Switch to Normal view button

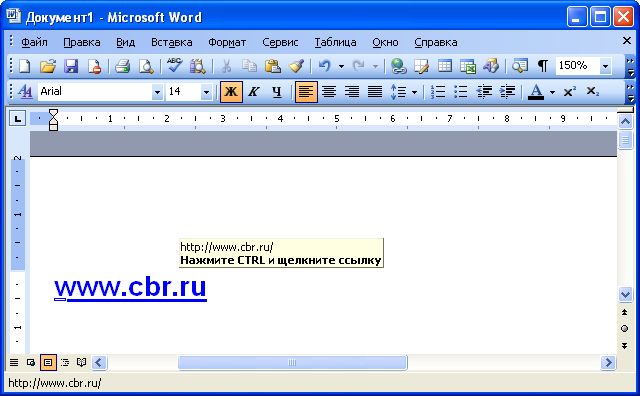[14, 363]
